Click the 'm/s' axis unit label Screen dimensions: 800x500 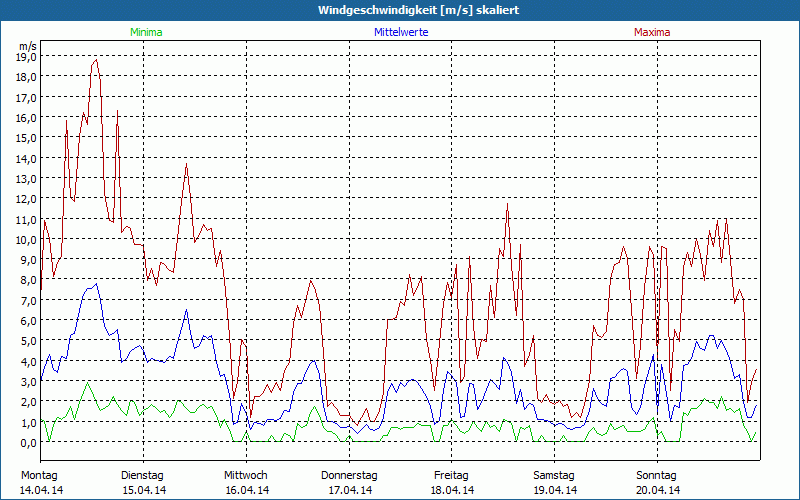(28, 46)
